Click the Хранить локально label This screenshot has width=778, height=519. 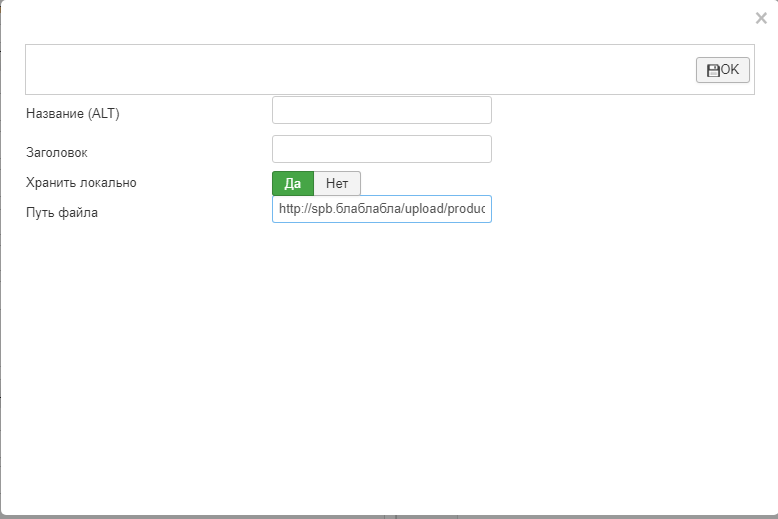tap(81, 183)
